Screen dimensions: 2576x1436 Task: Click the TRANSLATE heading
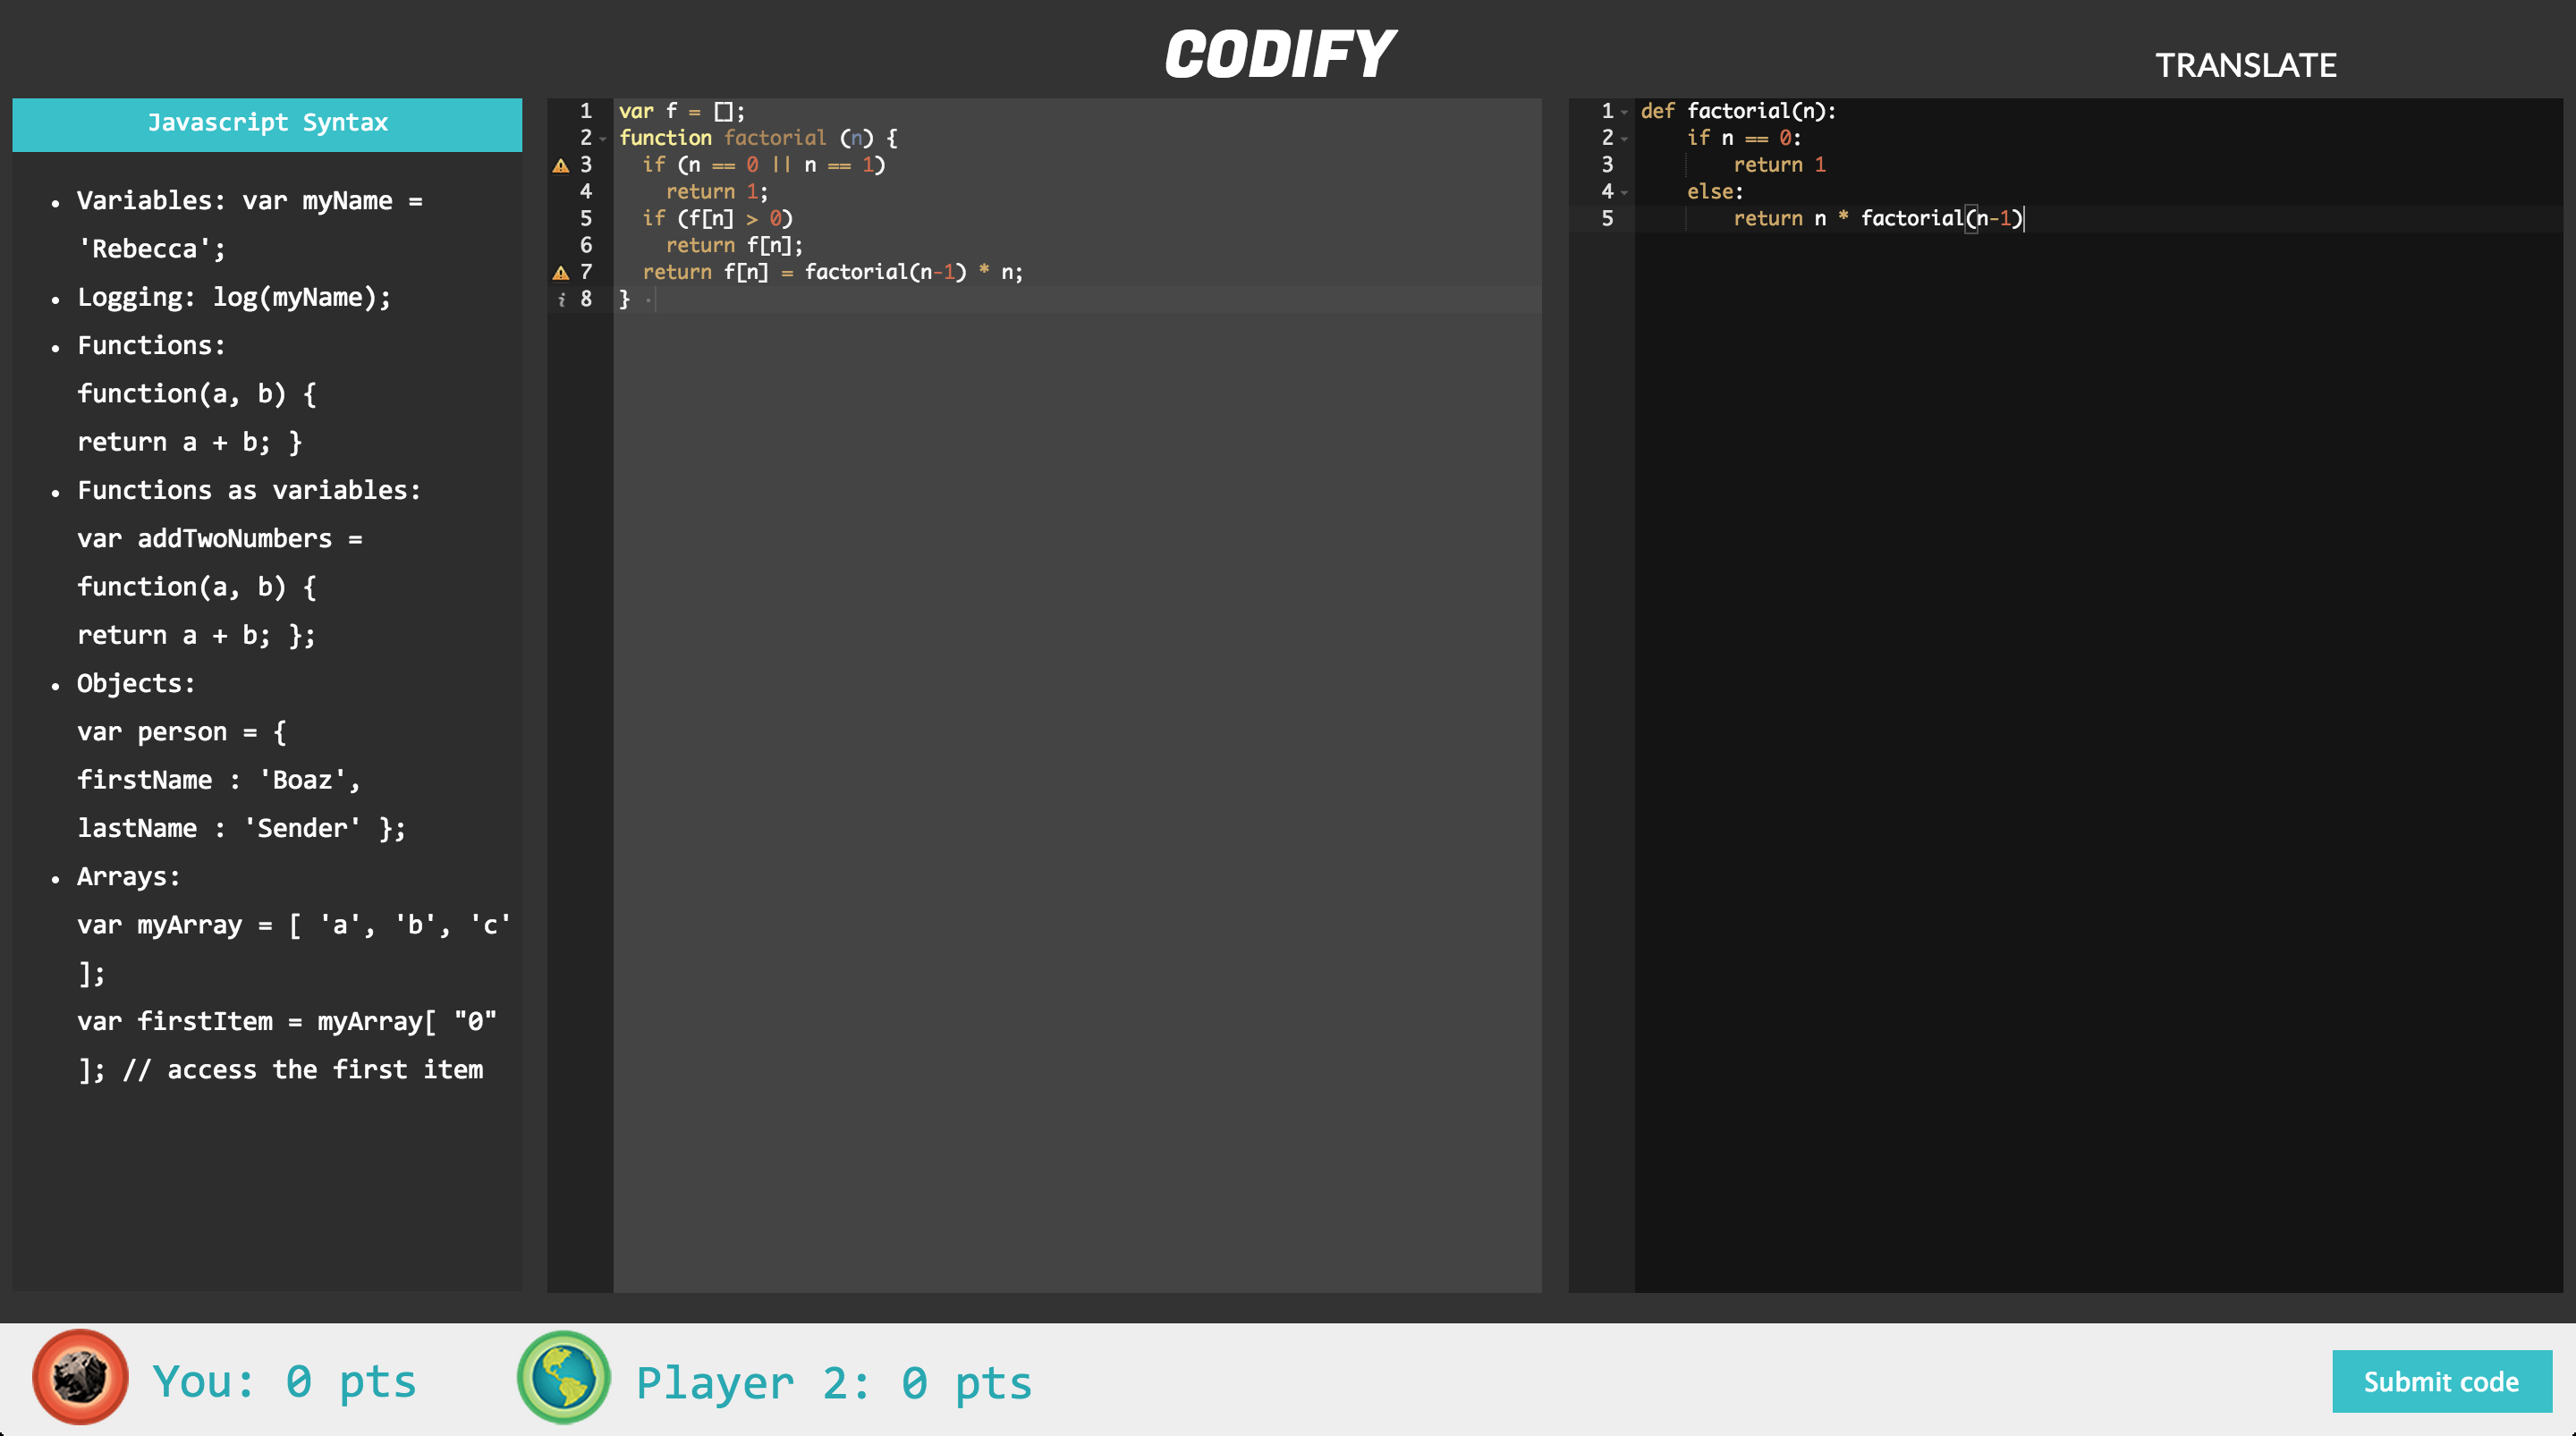point(2245,66)
